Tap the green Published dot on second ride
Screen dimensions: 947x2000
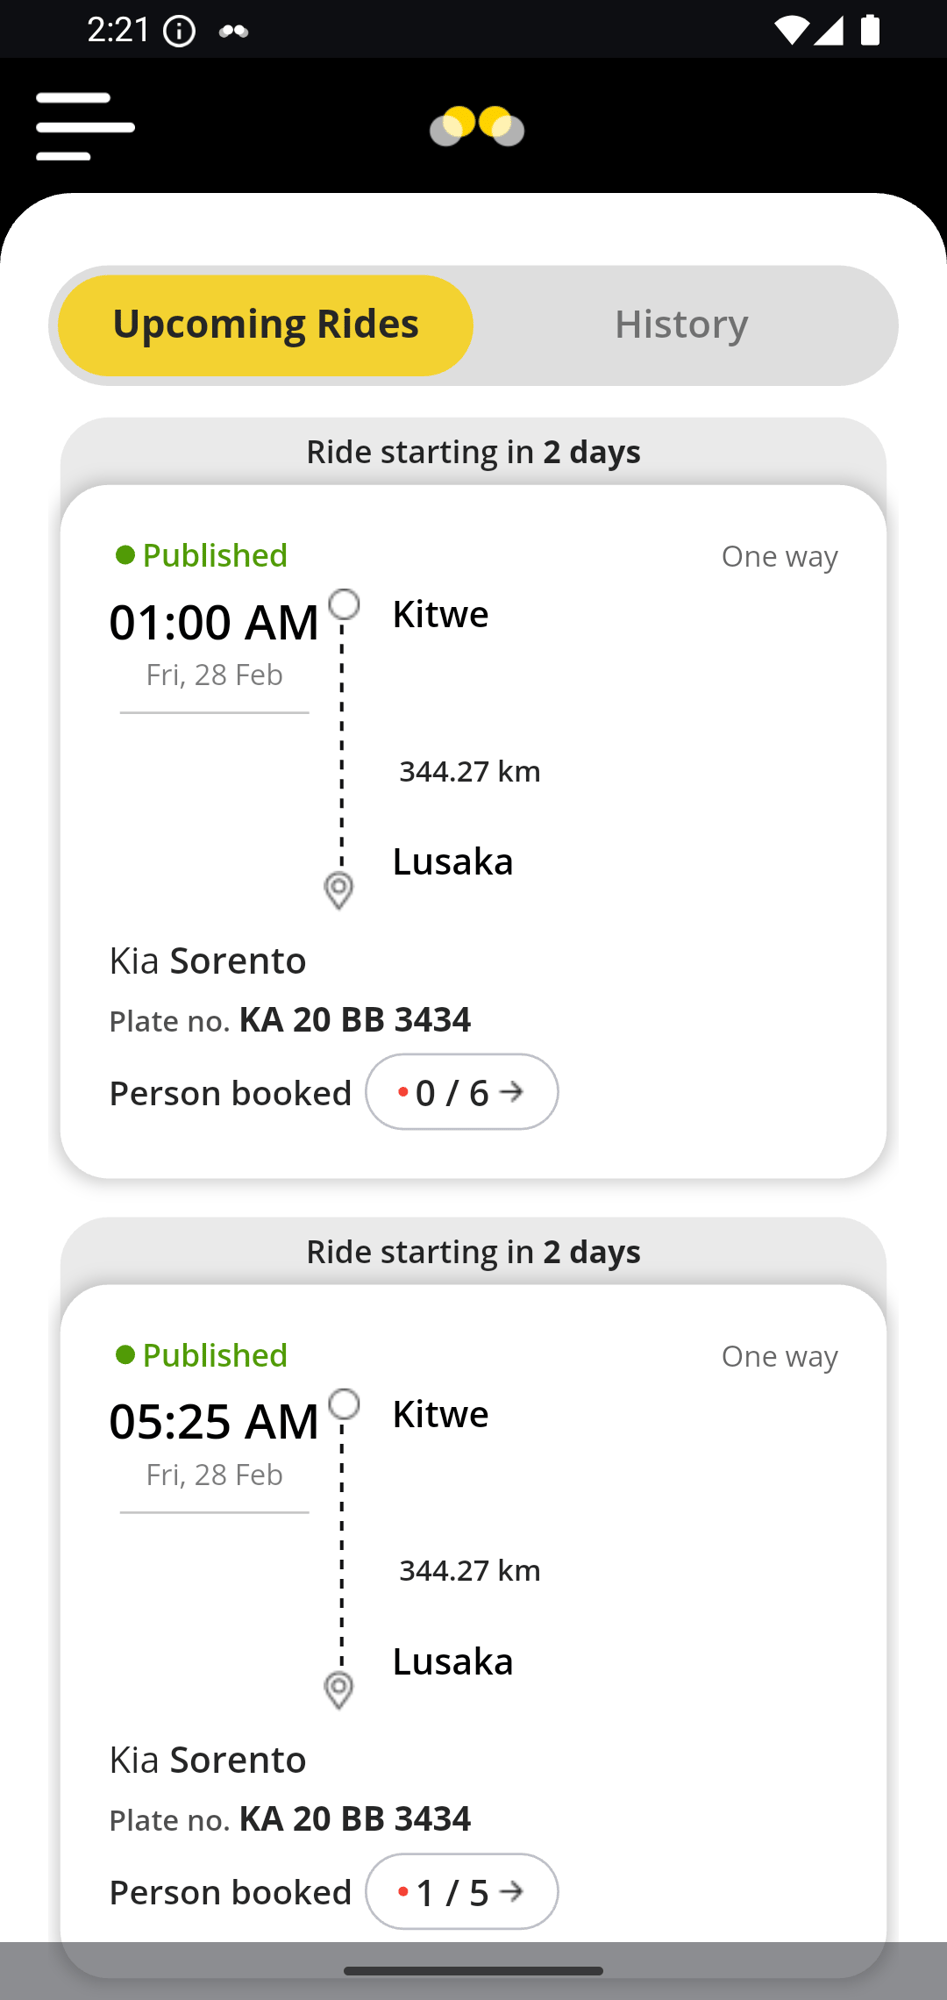click(125, 1355)
